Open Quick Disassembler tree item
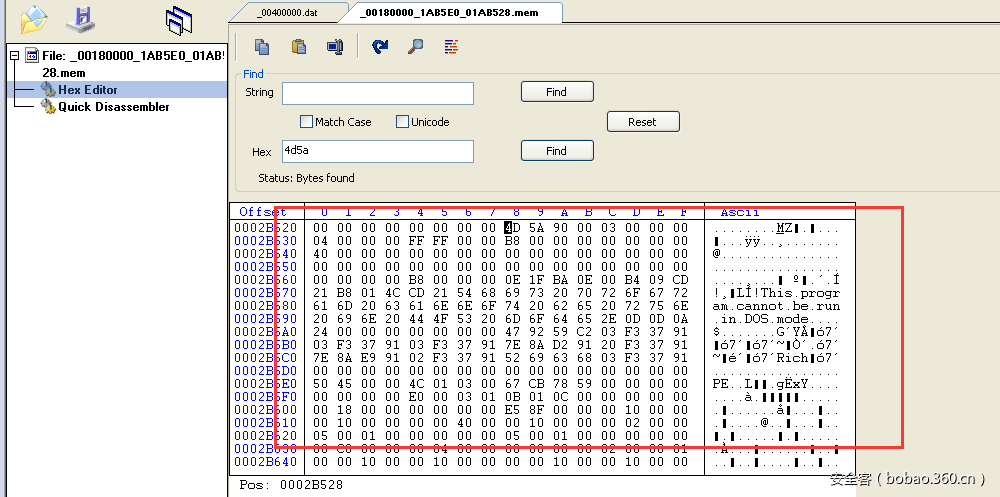 click(113, 107)
